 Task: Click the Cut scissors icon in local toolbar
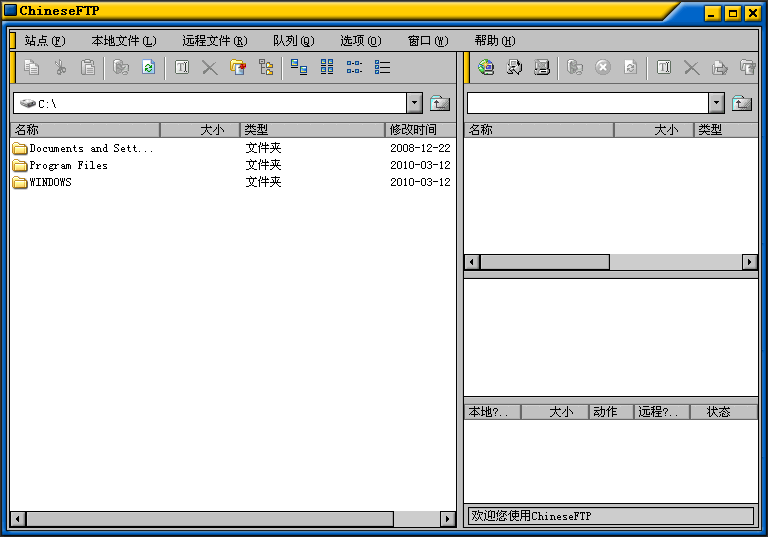[60, 67]
